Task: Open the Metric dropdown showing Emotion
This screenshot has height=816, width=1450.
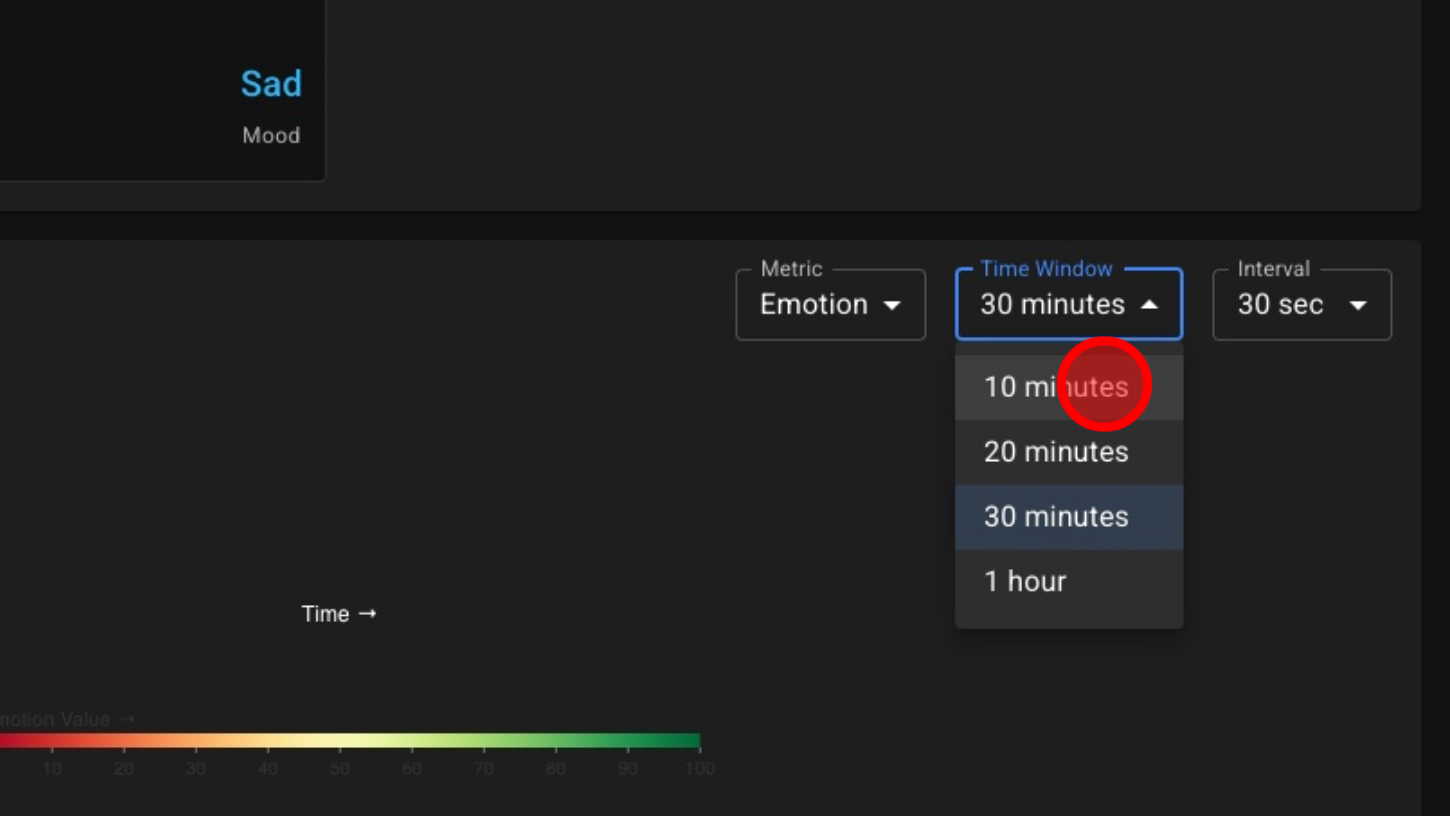Action: (x=829, y=305)
